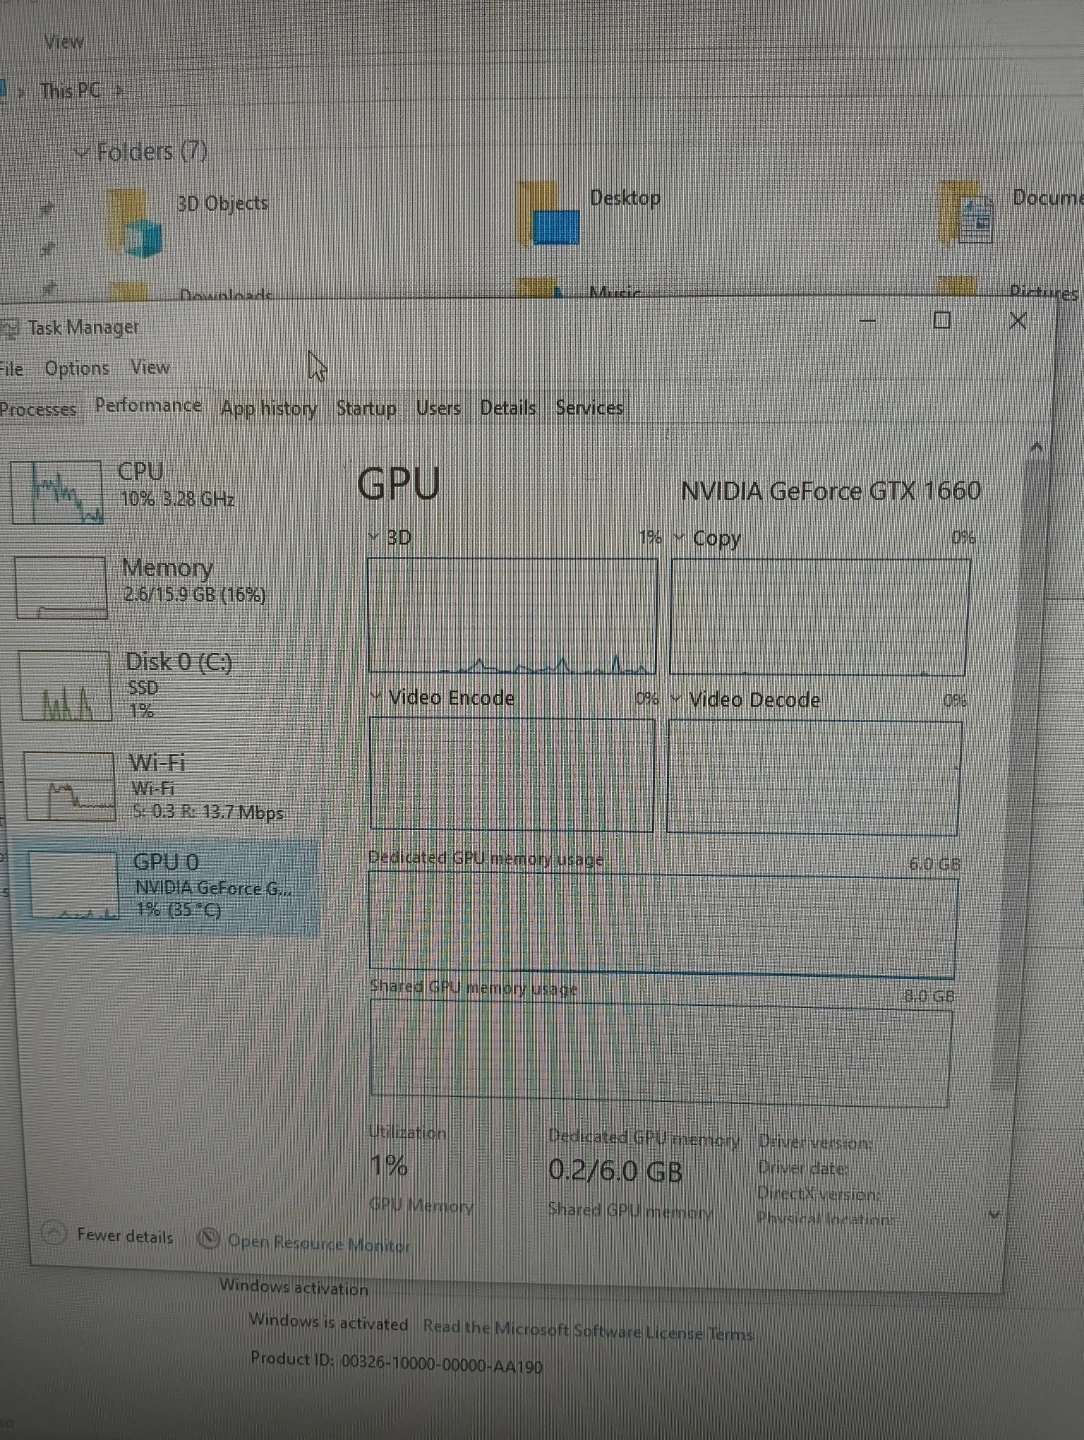The image size is (1084, 1440).
Task: Click the Resource Monitor icon
Action: point(208,1239)
